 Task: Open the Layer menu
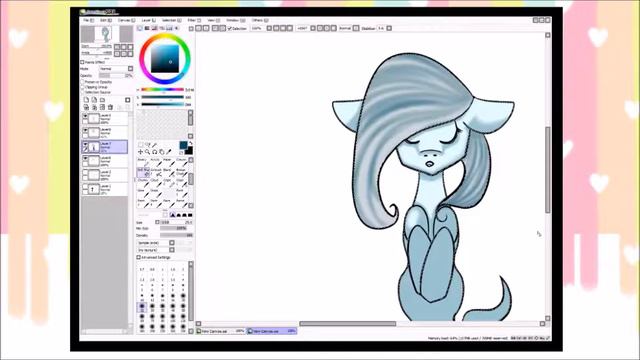tap(148, 20)
